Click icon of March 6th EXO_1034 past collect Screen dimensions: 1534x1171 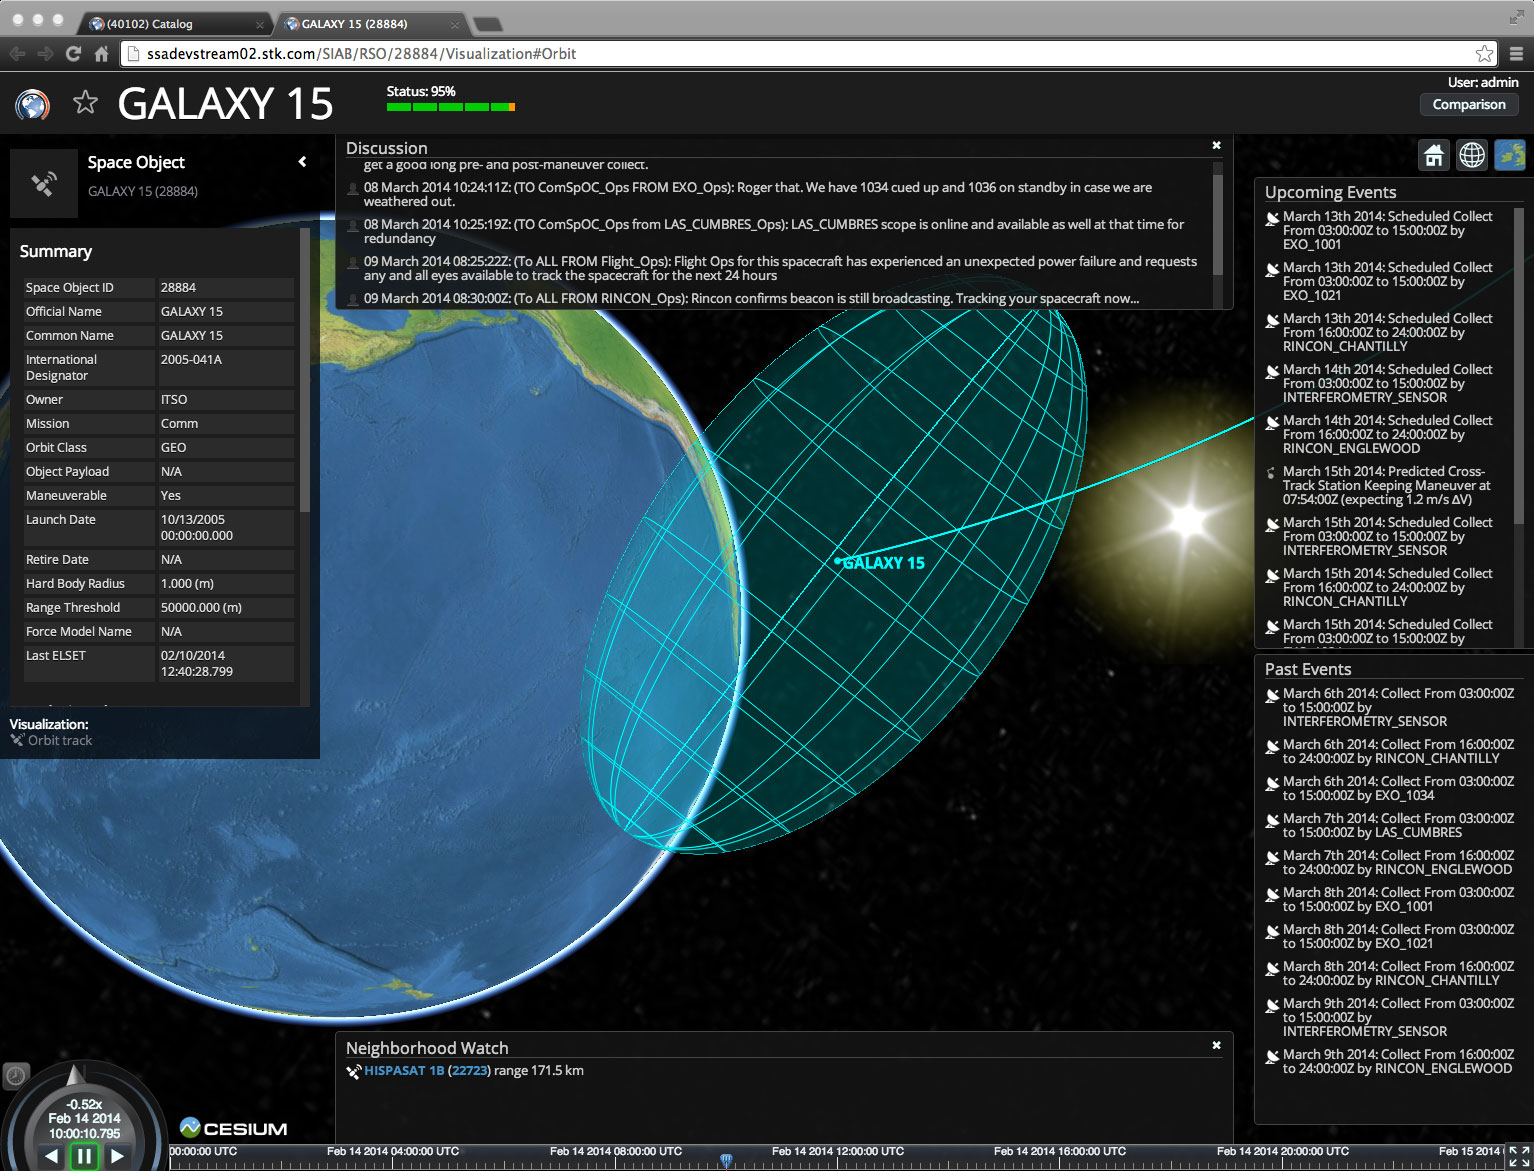(1273, 783)
